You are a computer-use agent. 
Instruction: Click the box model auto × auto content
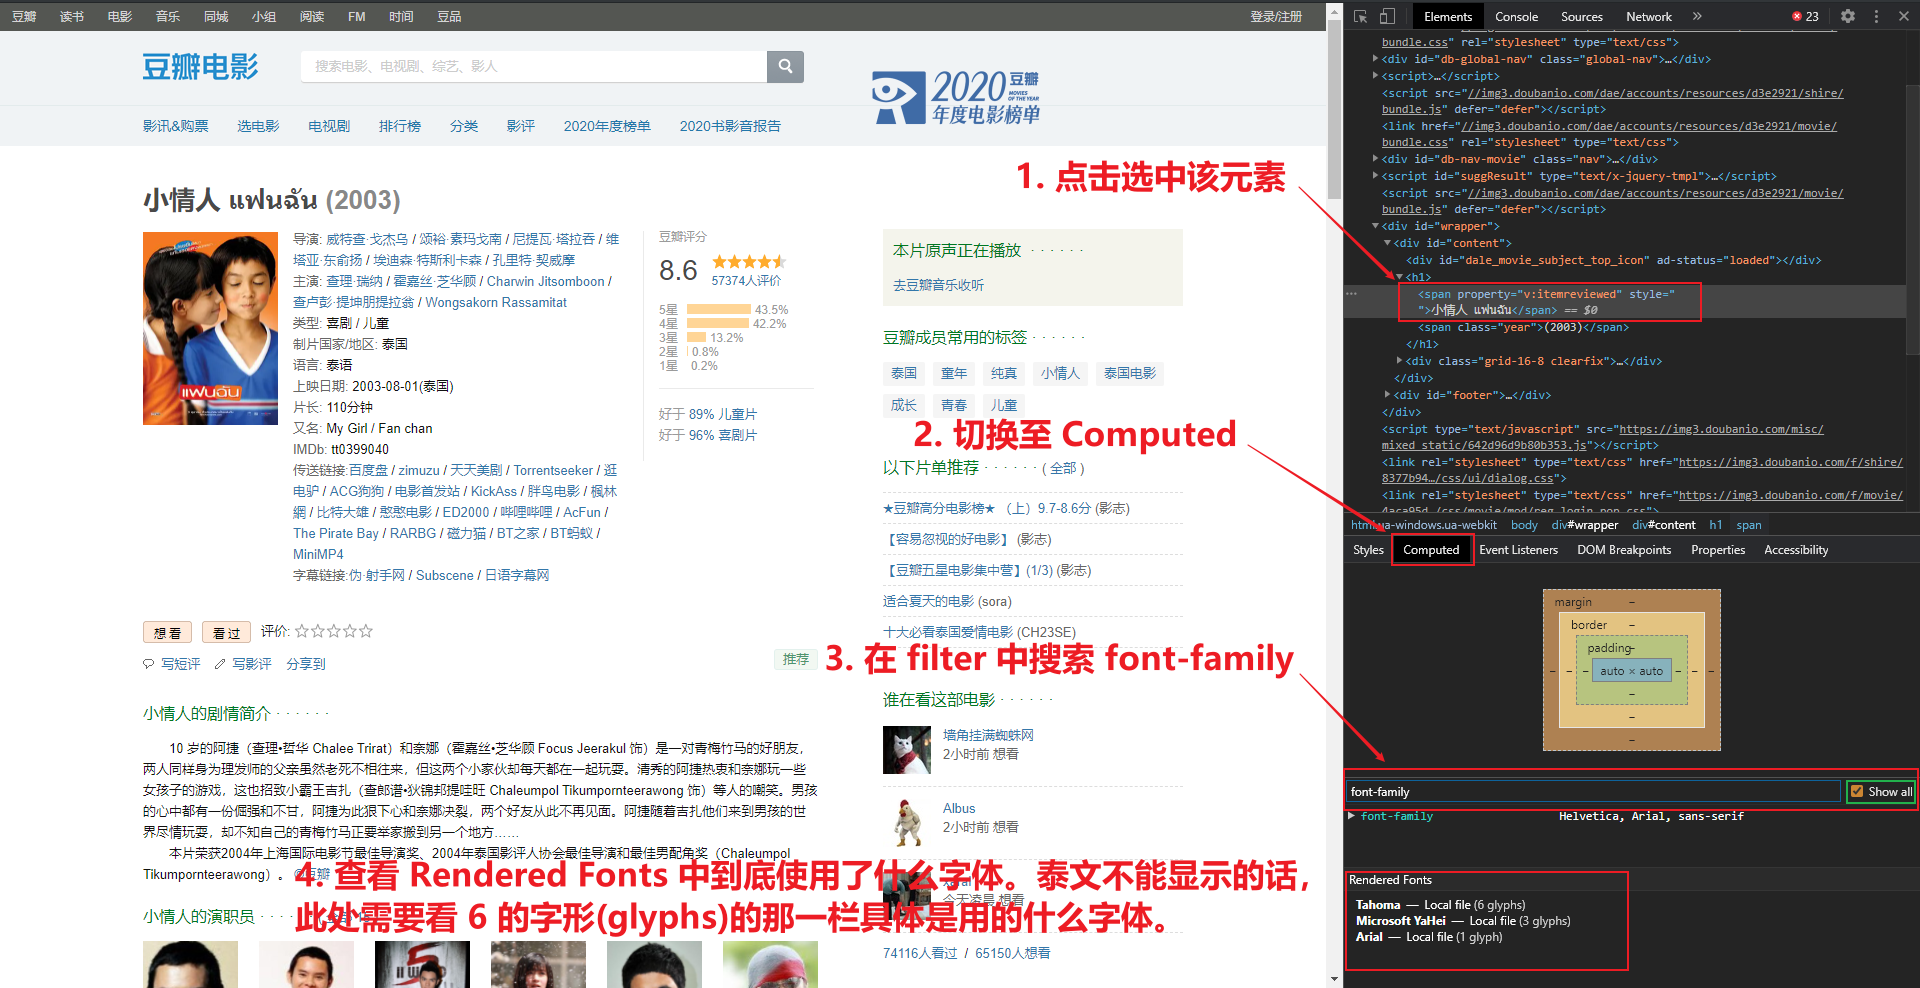click(x=1631, y=671)
